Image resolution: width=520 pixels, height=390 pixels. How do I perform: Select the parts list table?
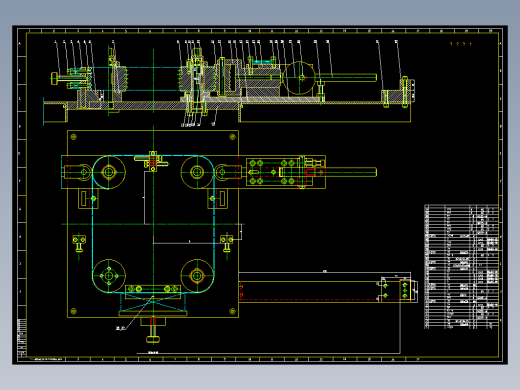point(461,267)
